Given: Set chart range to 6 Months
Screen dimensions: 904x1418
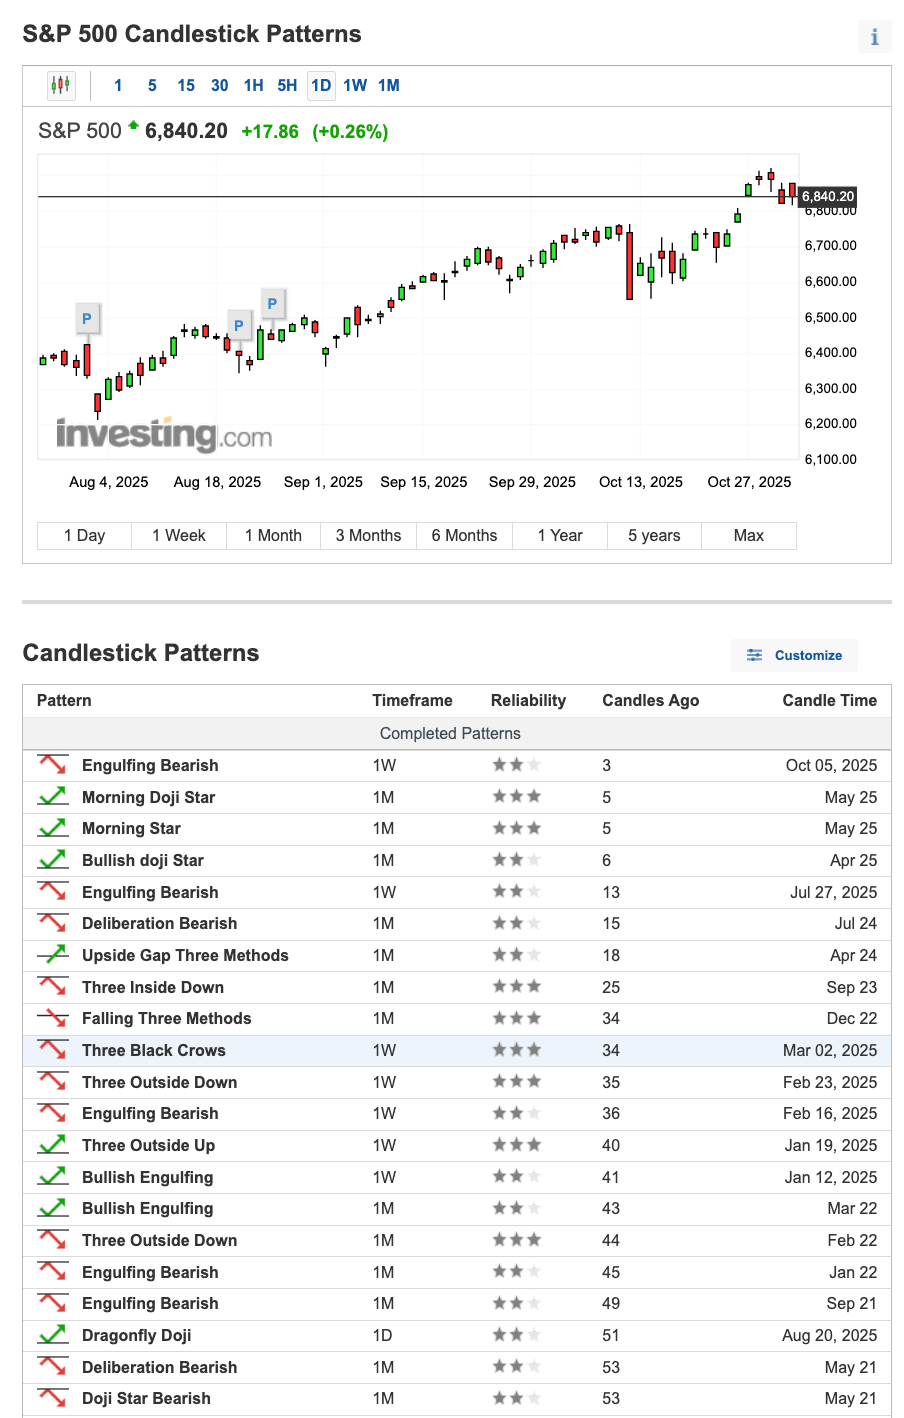Looking at the screenshot, I should click(464, 535).
